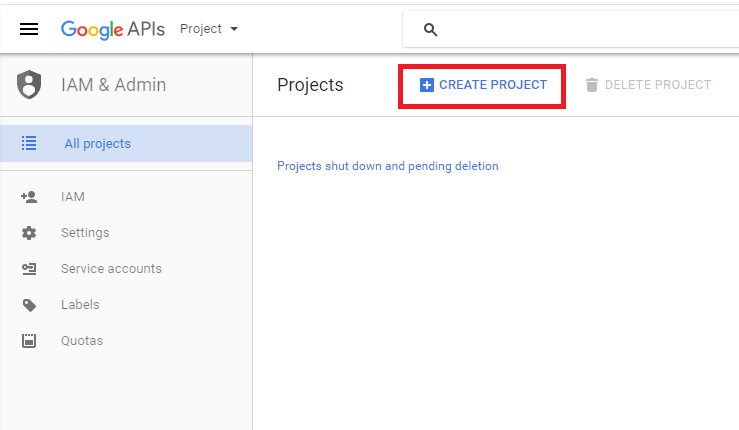Open the hamburger navigation menu

tap(29, 29)
